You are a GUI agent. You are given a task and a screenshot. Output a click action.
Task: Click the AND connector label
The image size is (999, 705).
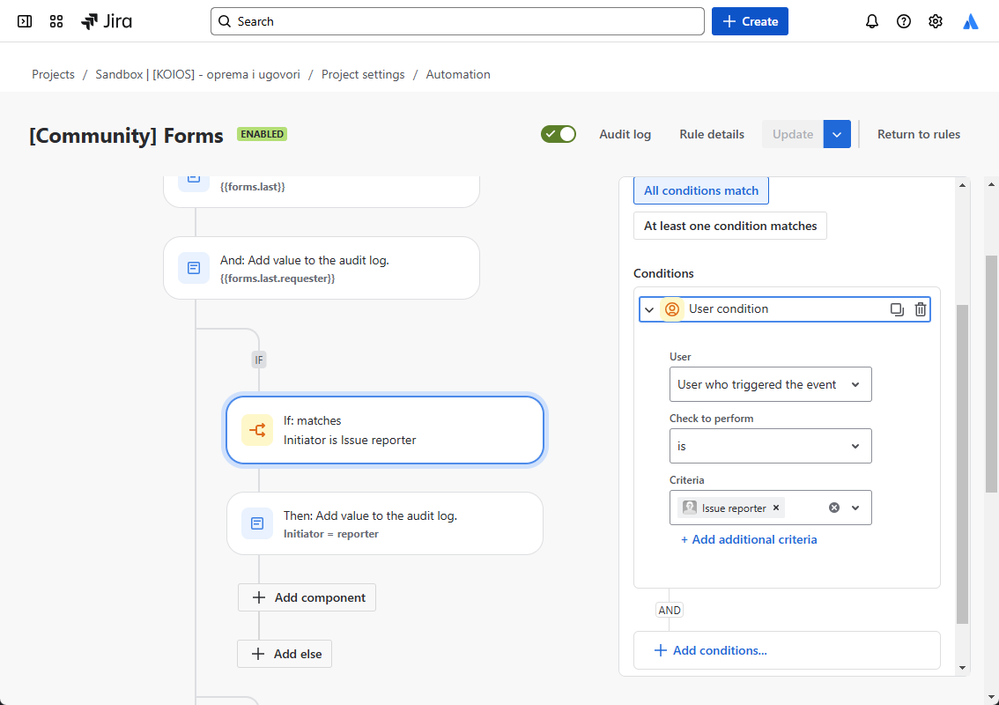pos(669,610)
